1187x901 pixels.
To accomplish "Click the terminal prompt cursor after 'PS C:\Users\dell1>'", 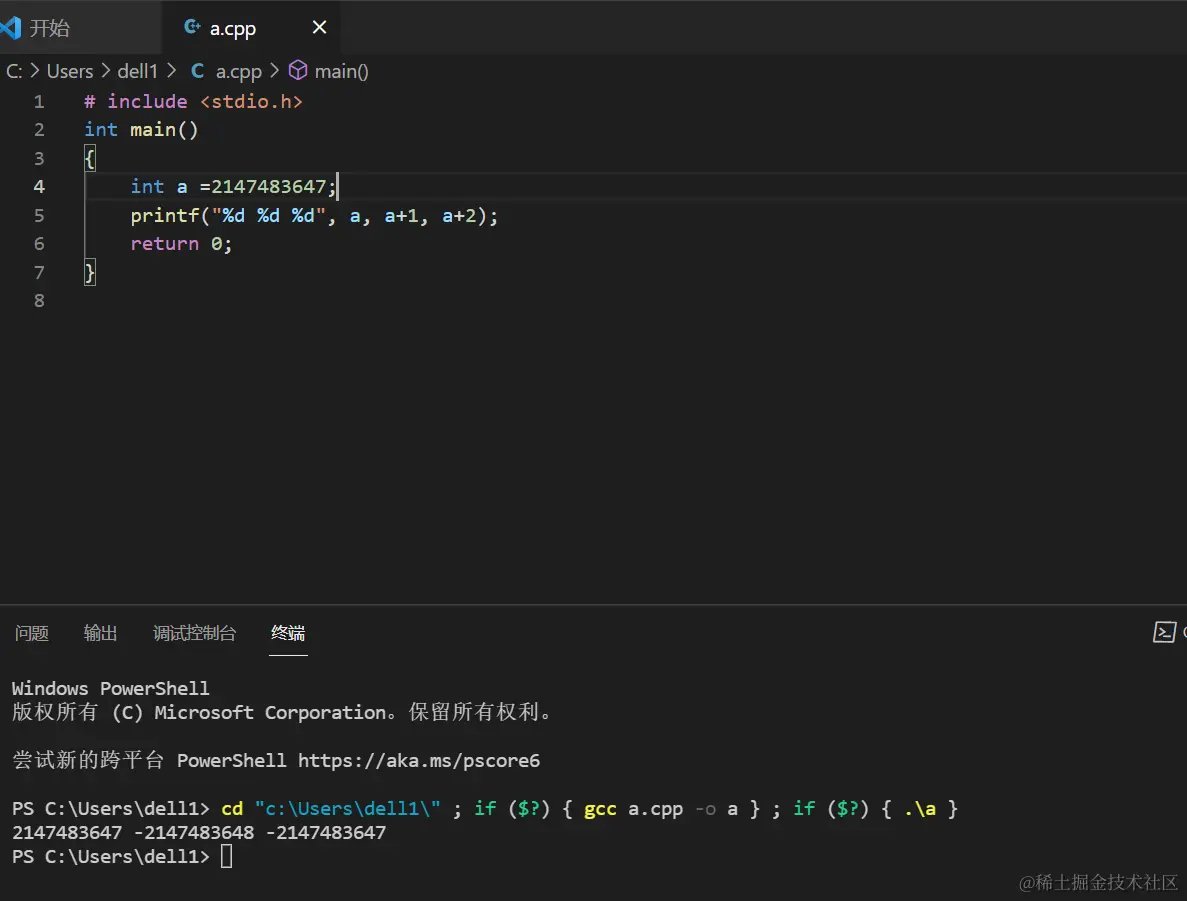I will 226,856.
